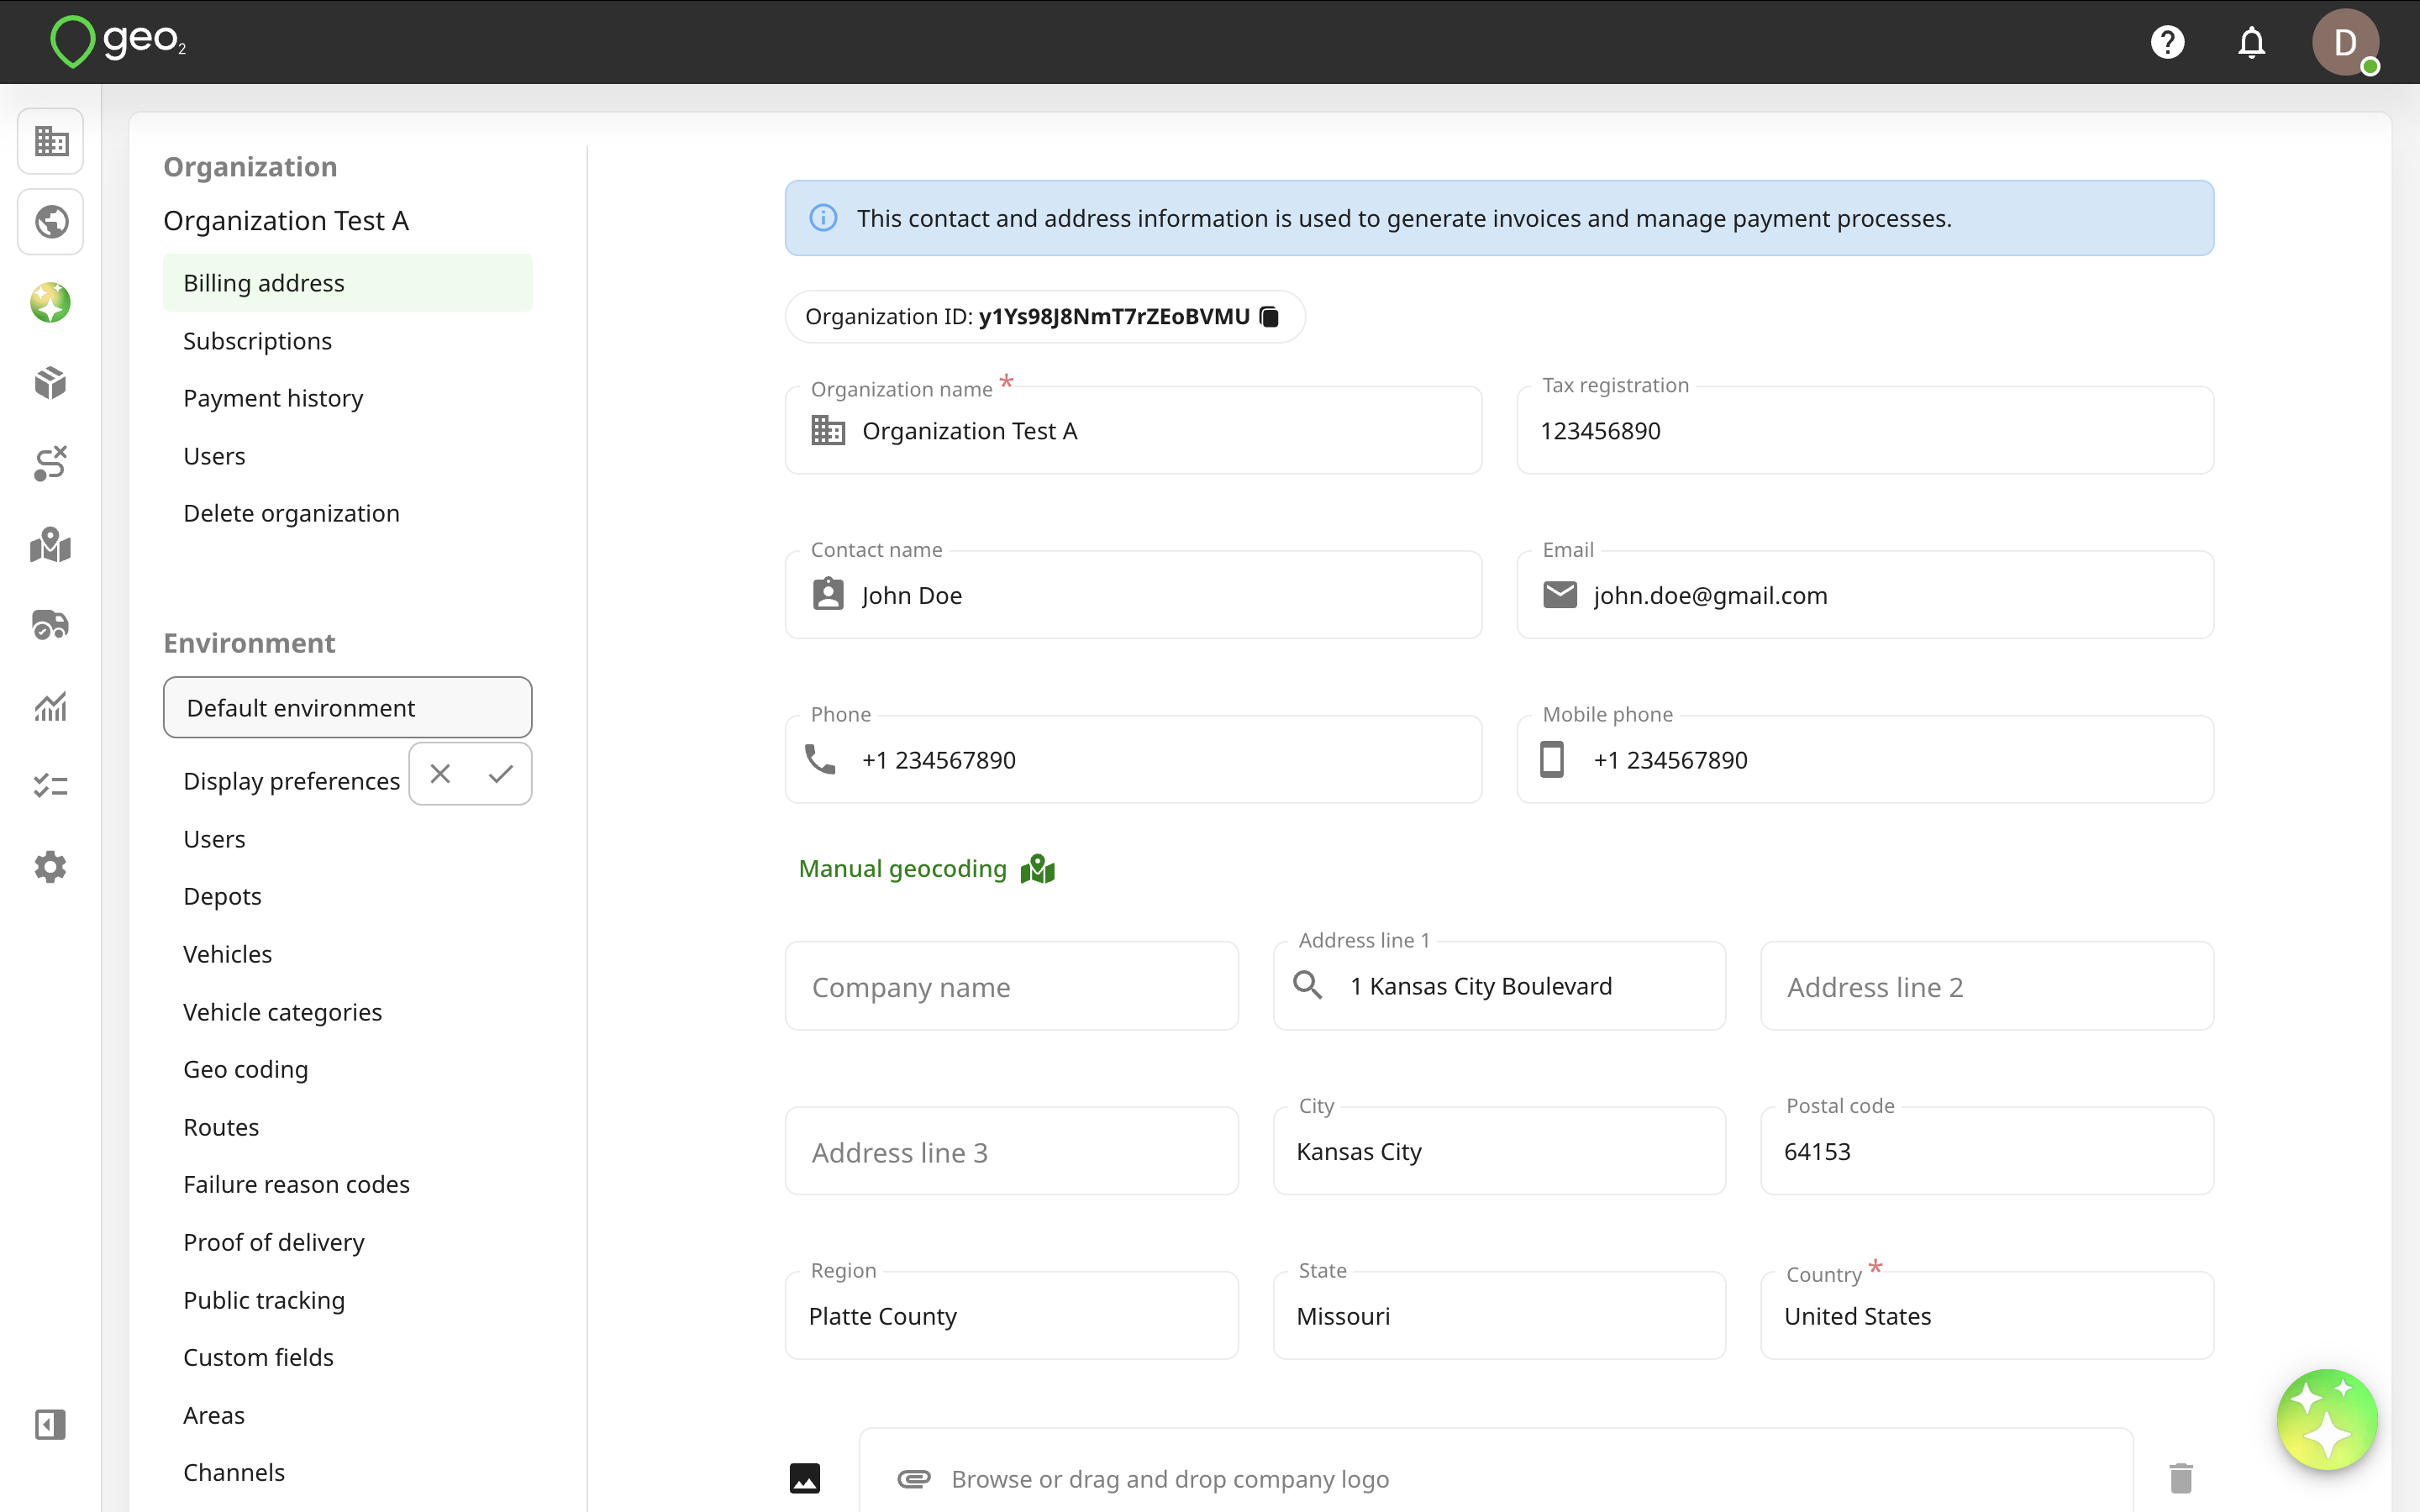Open the organization building icon in sidebar
Screen dimensions: 2420x1512
(51, 141)
